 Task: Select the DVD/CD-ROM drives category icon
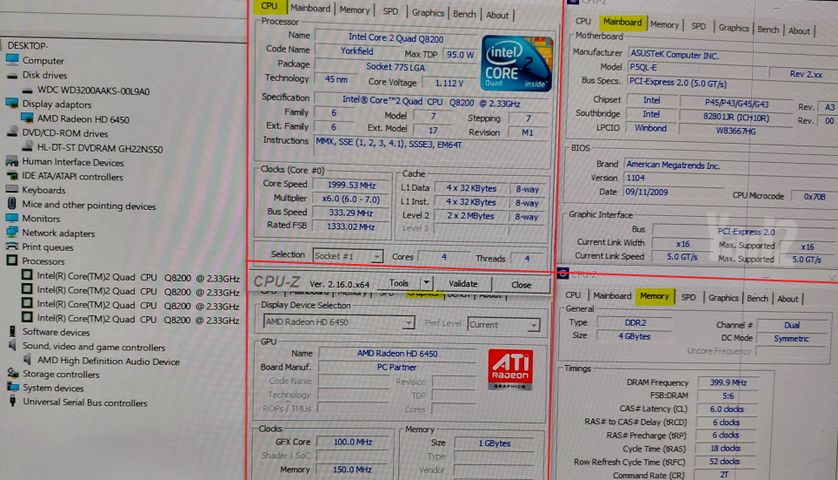pos(12,133)
